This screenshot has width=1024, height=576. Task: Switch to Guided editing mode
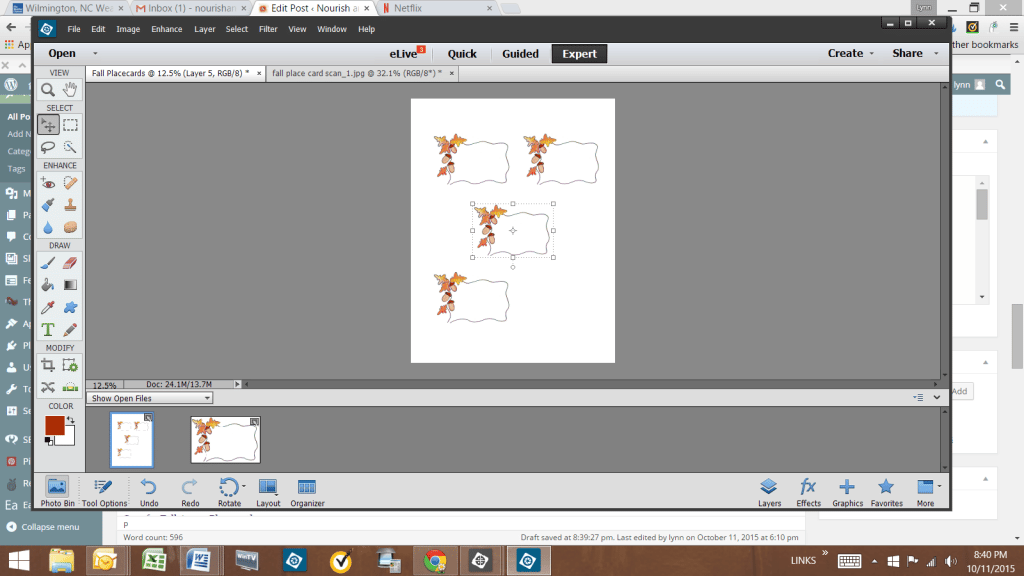(520, 54)
